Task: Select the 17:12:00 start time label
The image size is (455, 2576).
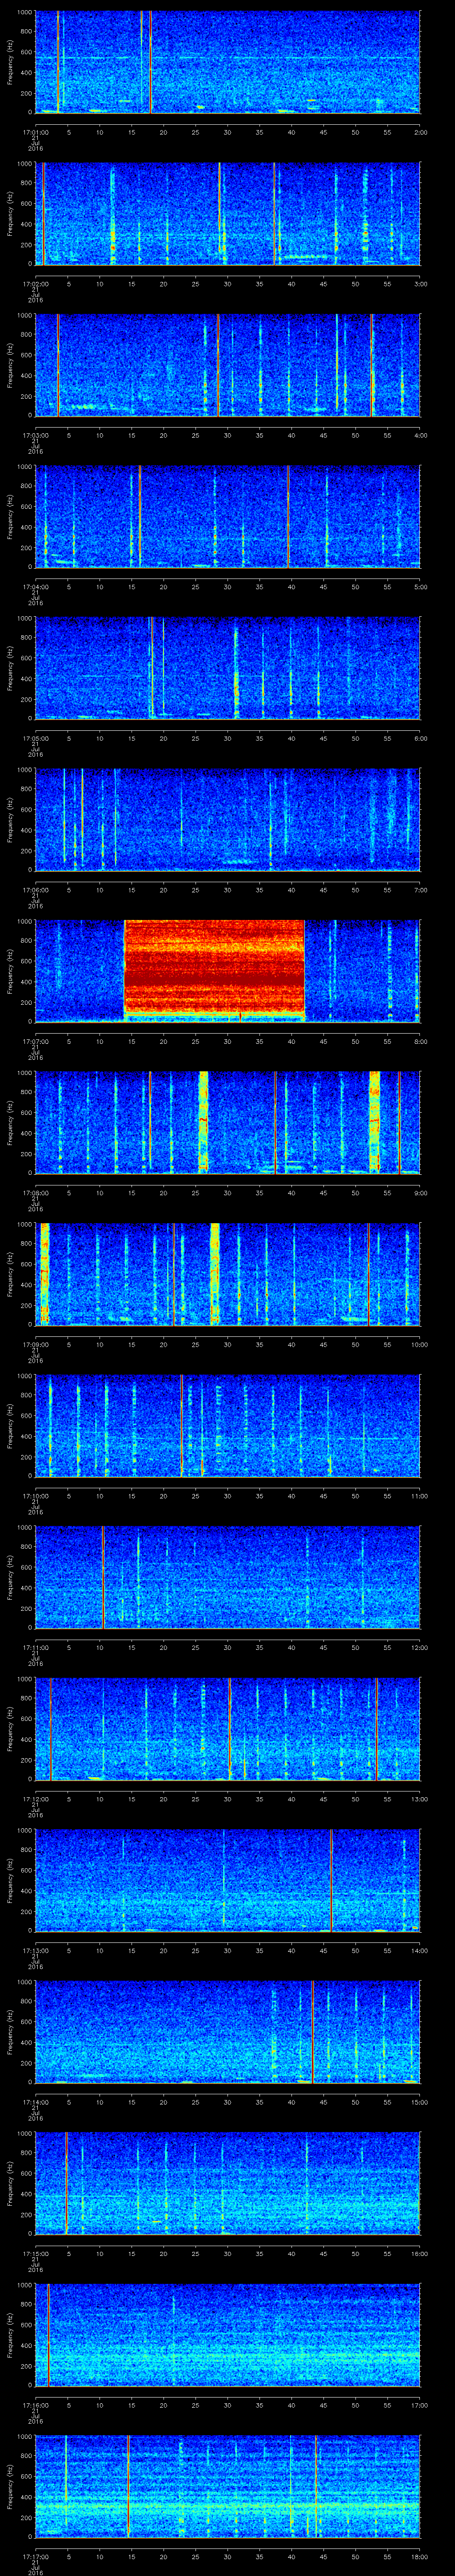Action: (35, 1799)
